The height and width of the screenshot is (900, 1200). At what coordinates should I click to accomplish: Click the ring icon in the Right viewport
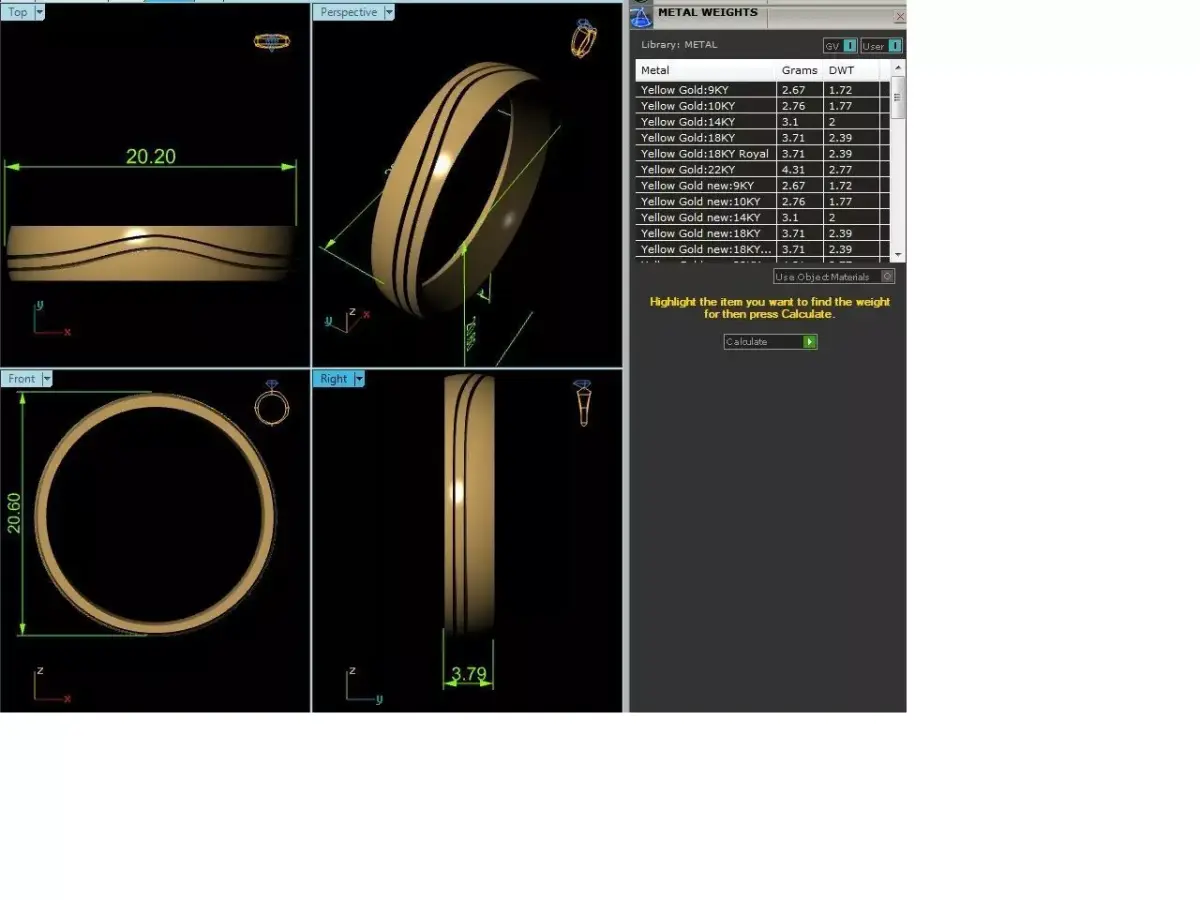[586, 403]
